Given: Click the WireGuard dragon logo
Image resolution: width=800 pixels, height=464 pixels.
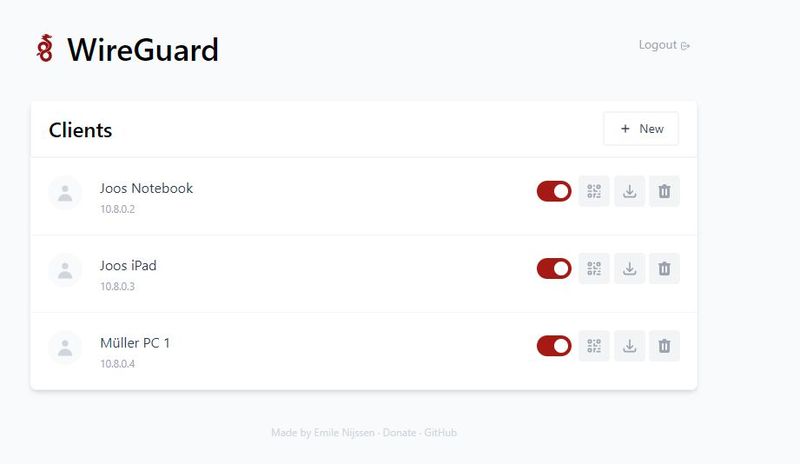Looking at the screenshot, I should pos(44,48).
